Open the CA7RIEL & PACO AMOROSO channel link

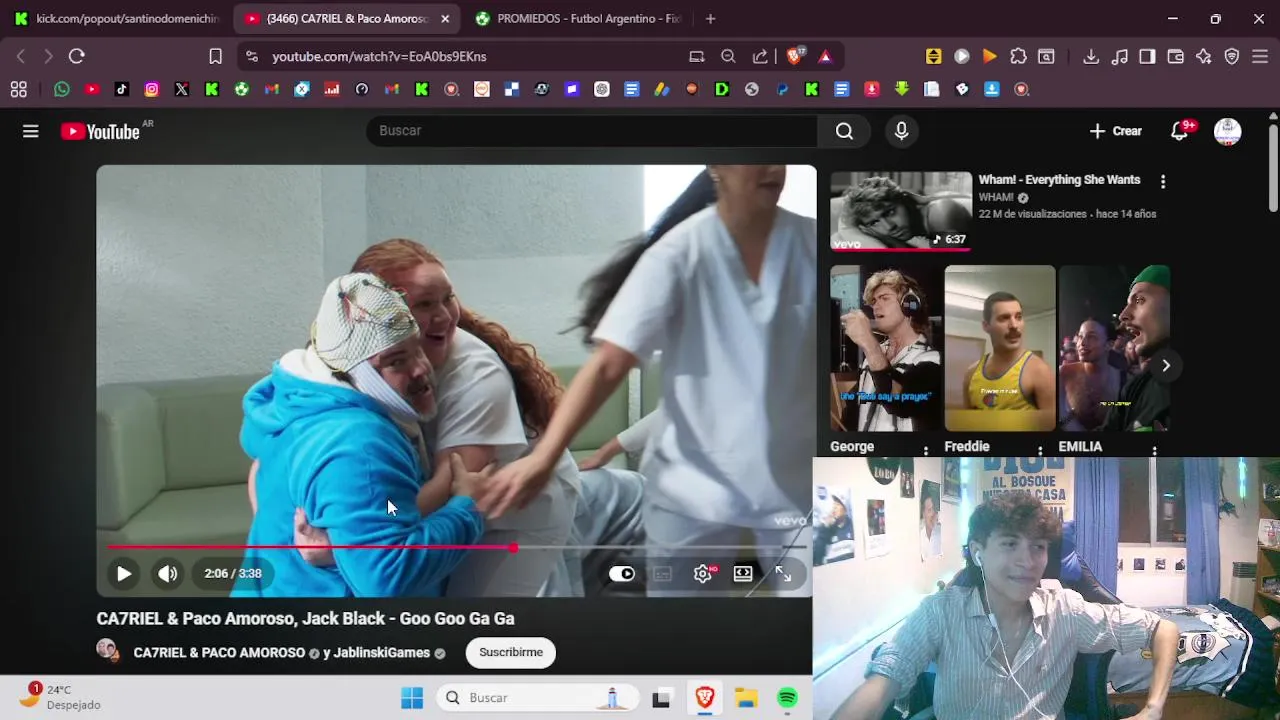coord(219,653)
